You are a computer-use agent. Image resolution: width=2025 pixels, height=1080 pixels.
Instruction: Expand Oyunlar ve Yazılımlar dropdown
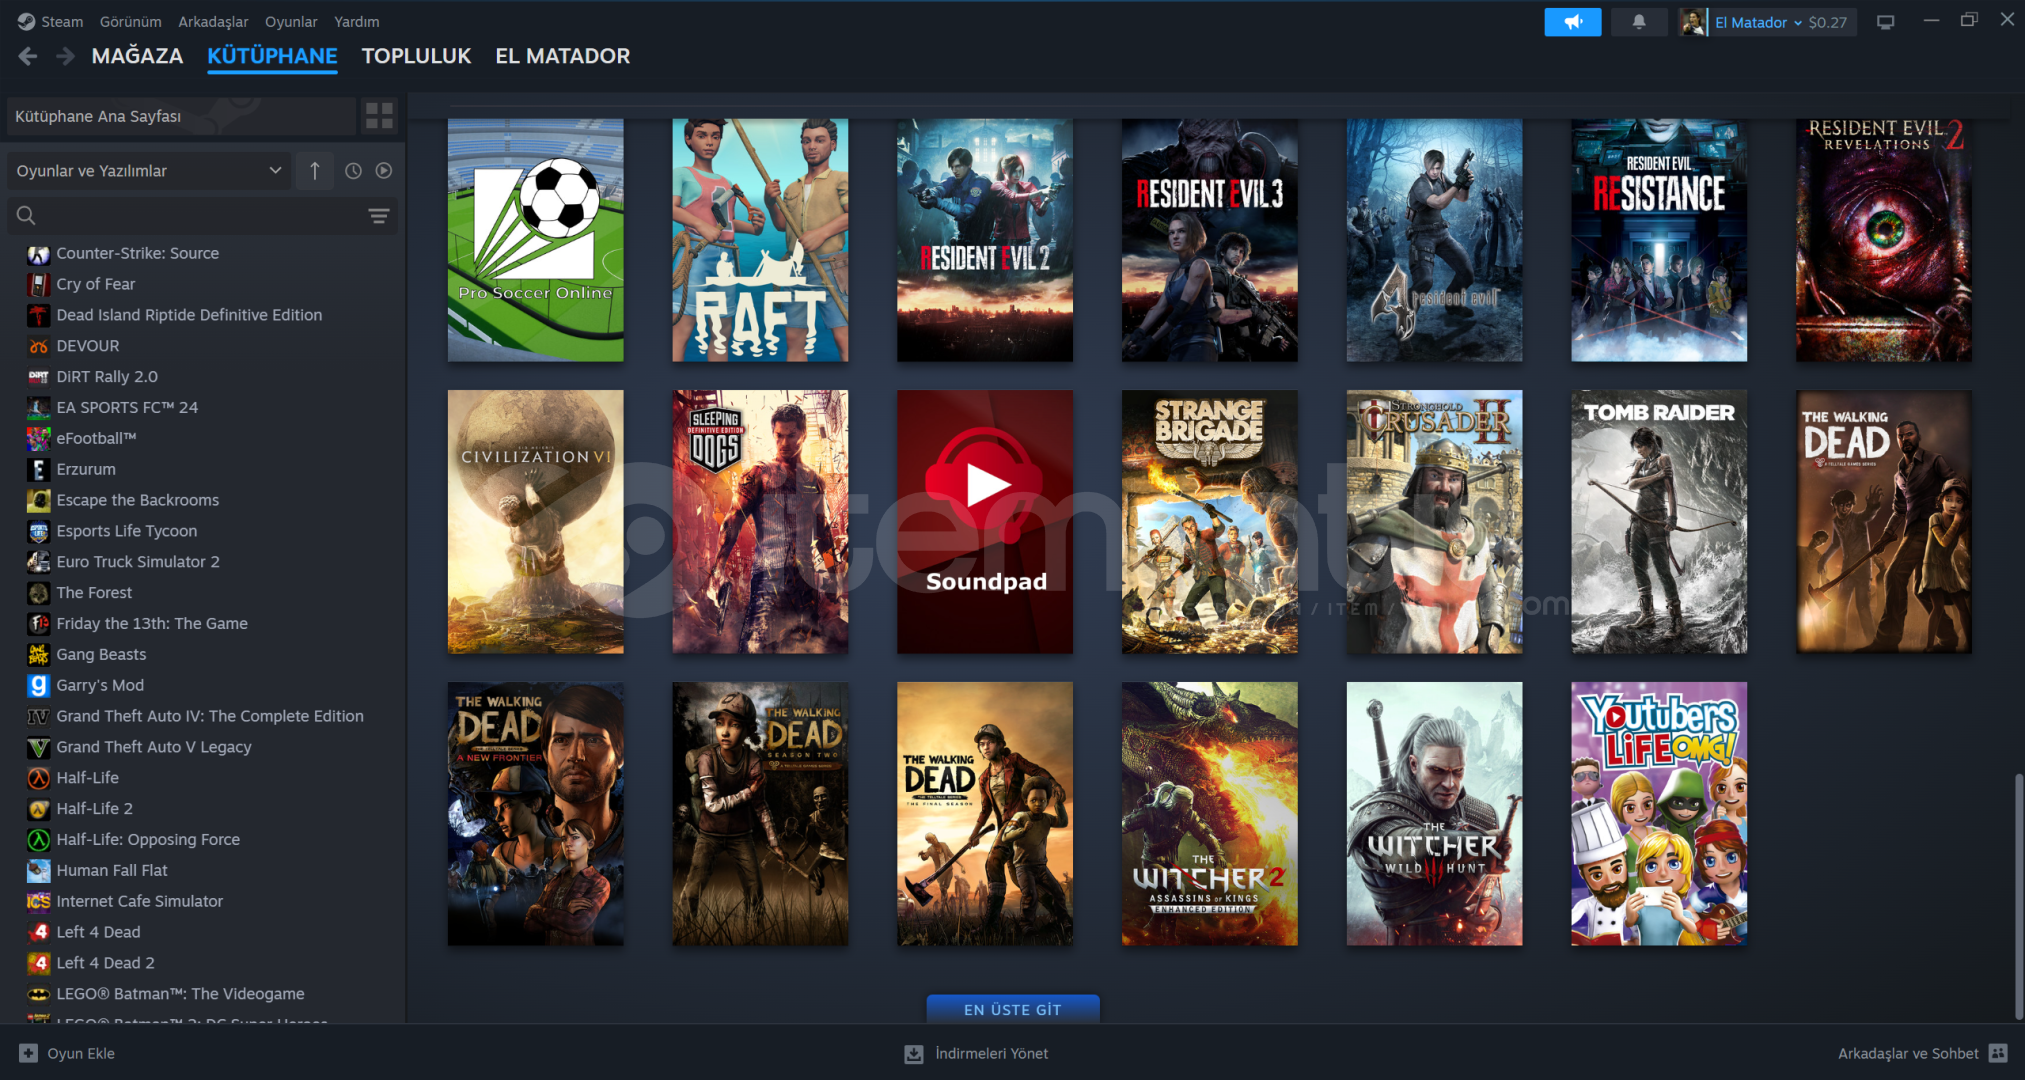(x=148, y=171)
